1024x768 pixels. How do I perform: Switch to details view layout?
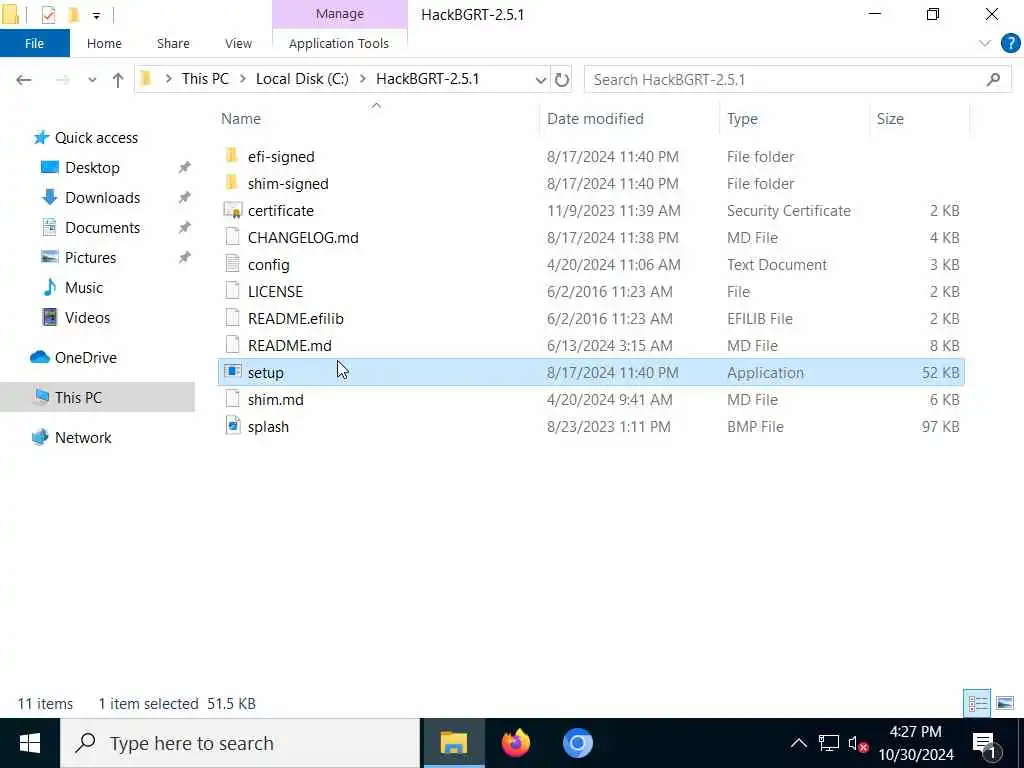977,703
